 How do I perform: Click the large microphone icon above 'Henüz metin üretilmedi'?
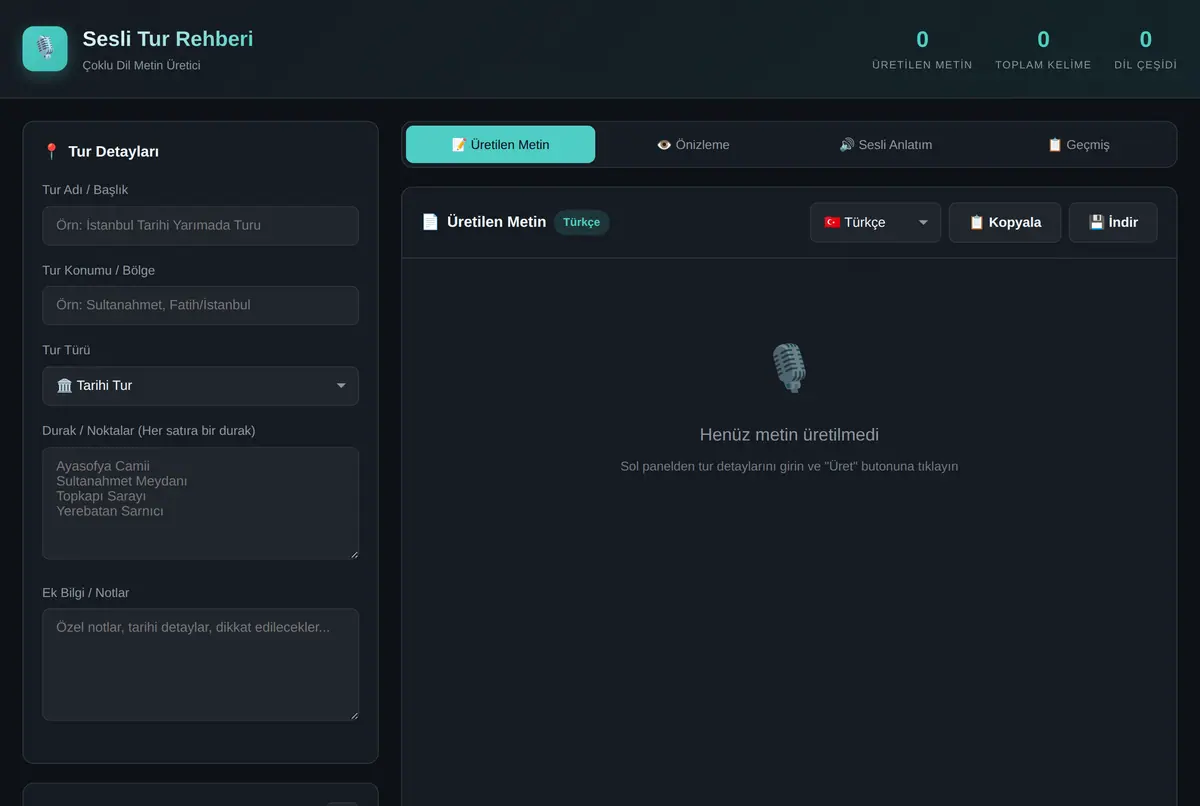click(789, 368)
